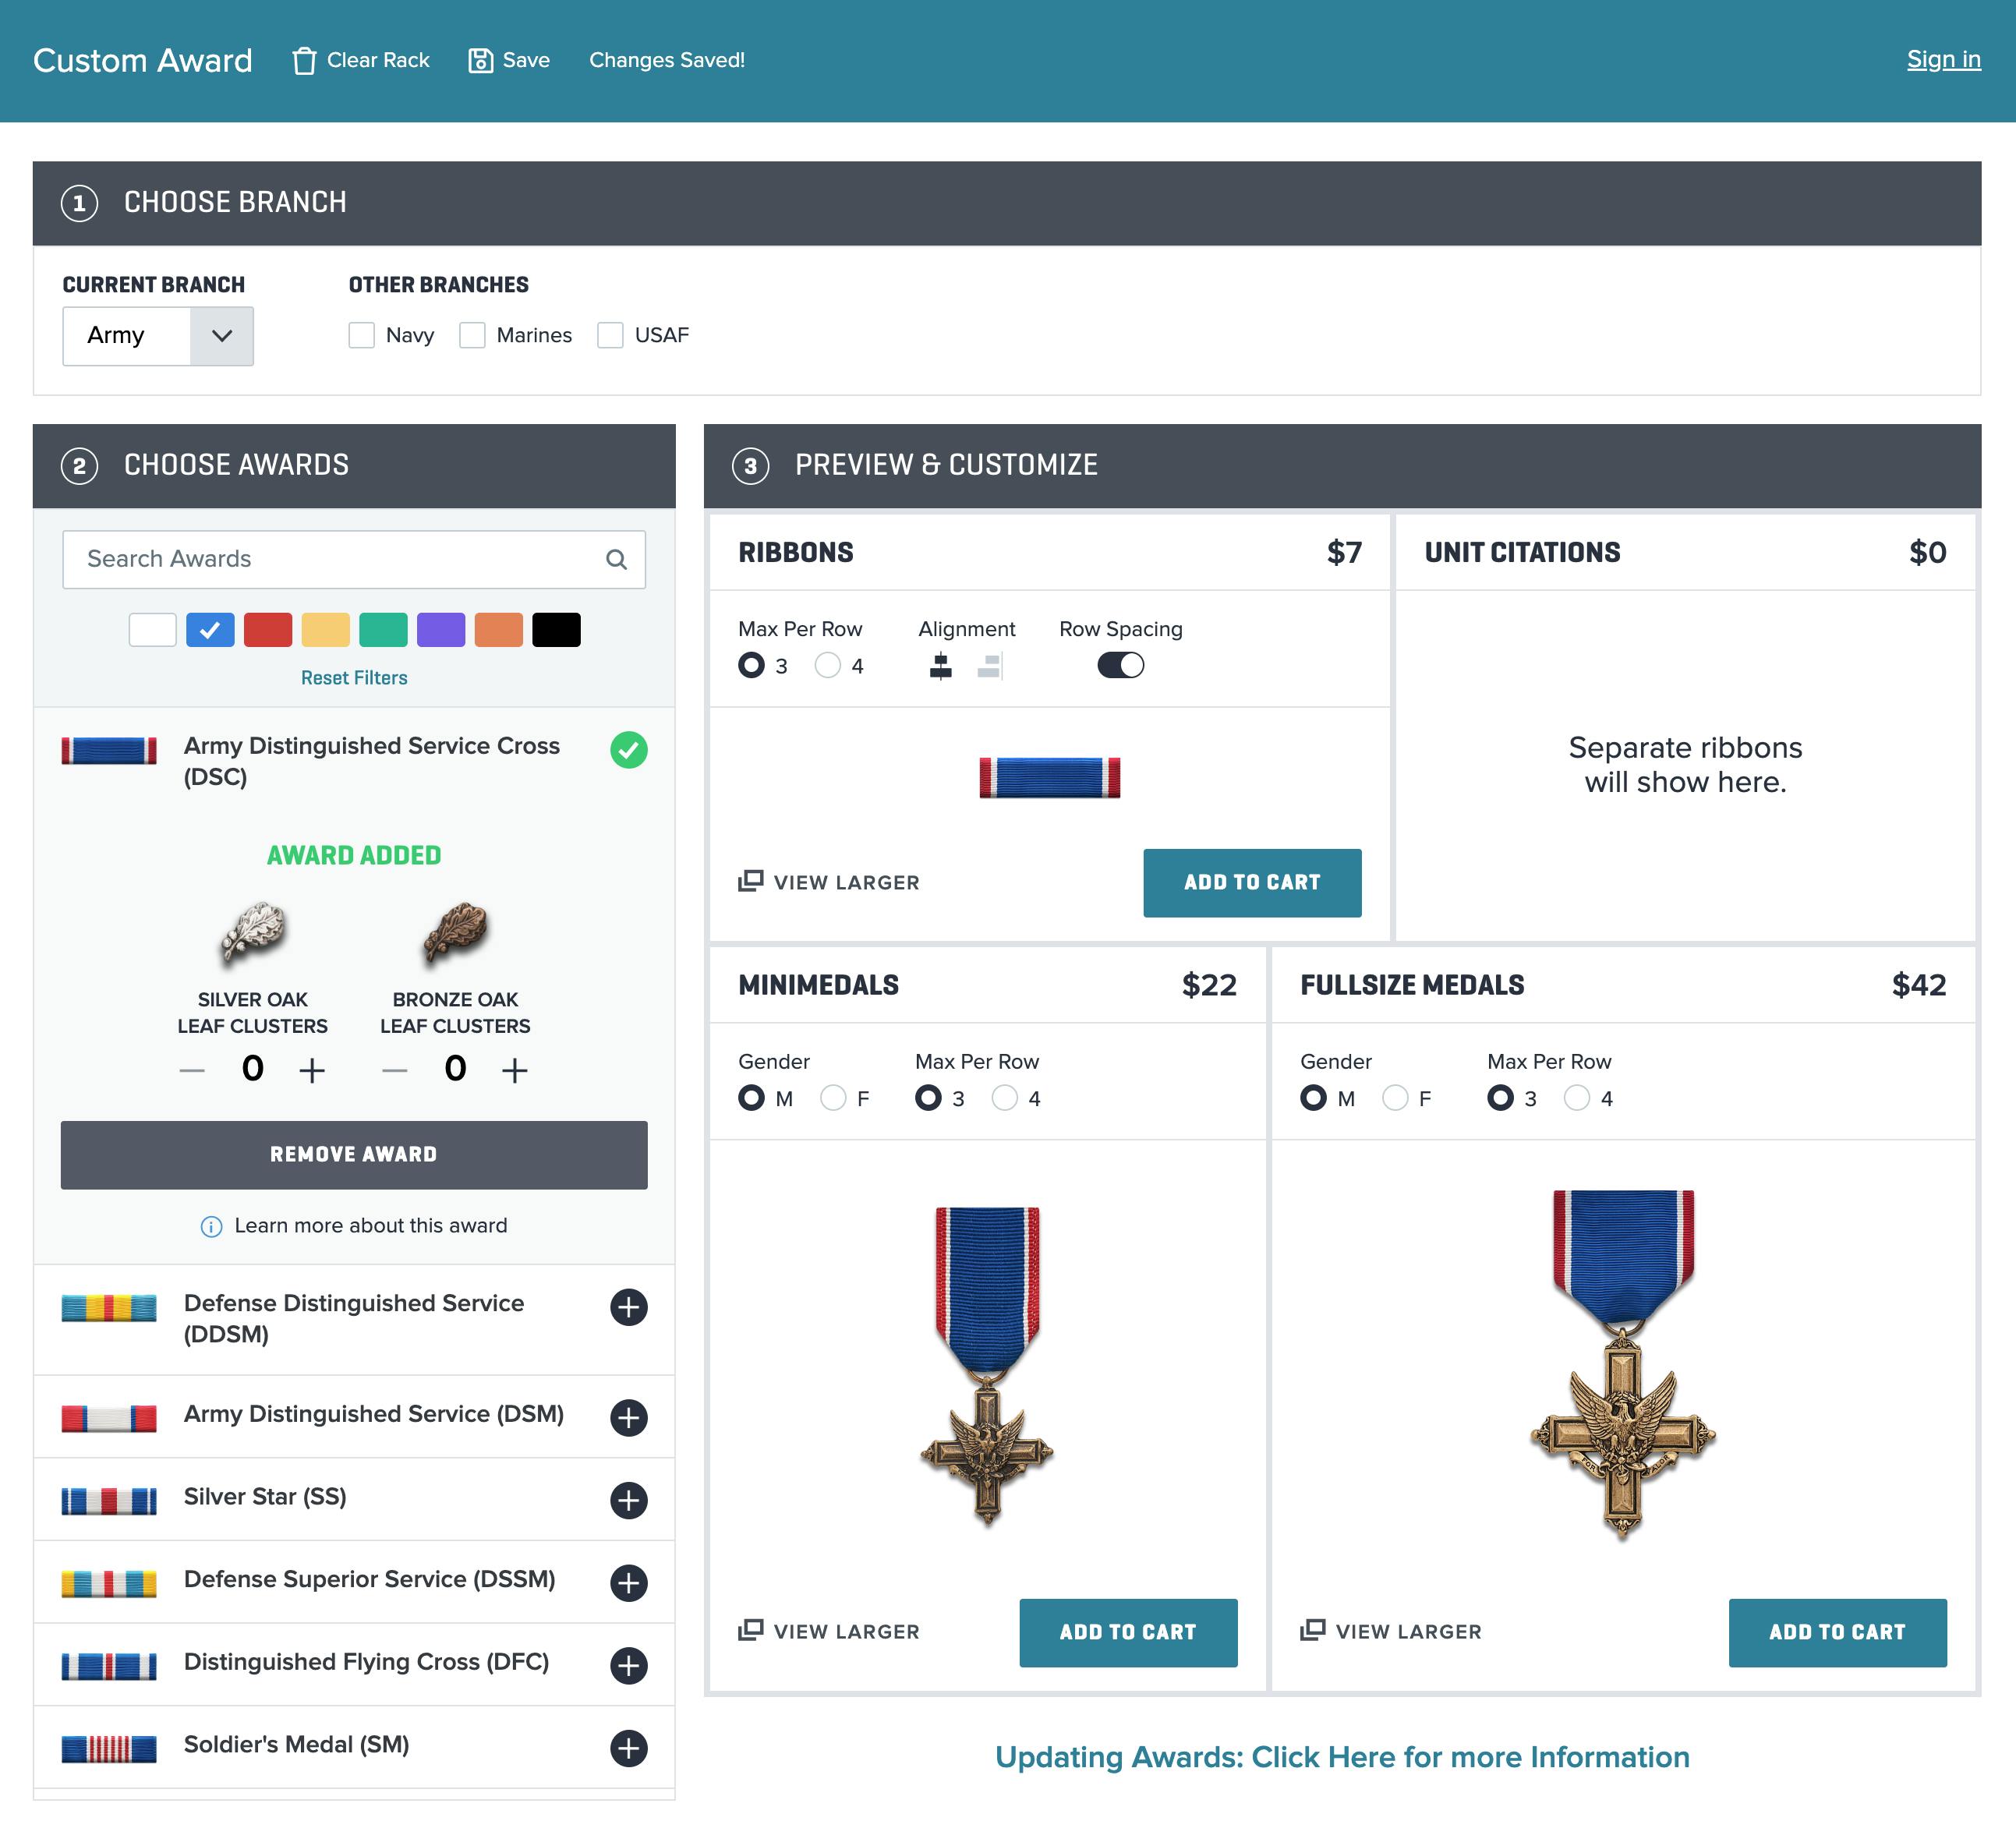
Task: Click the Save floppy disk icon
Action: (481, 60)
